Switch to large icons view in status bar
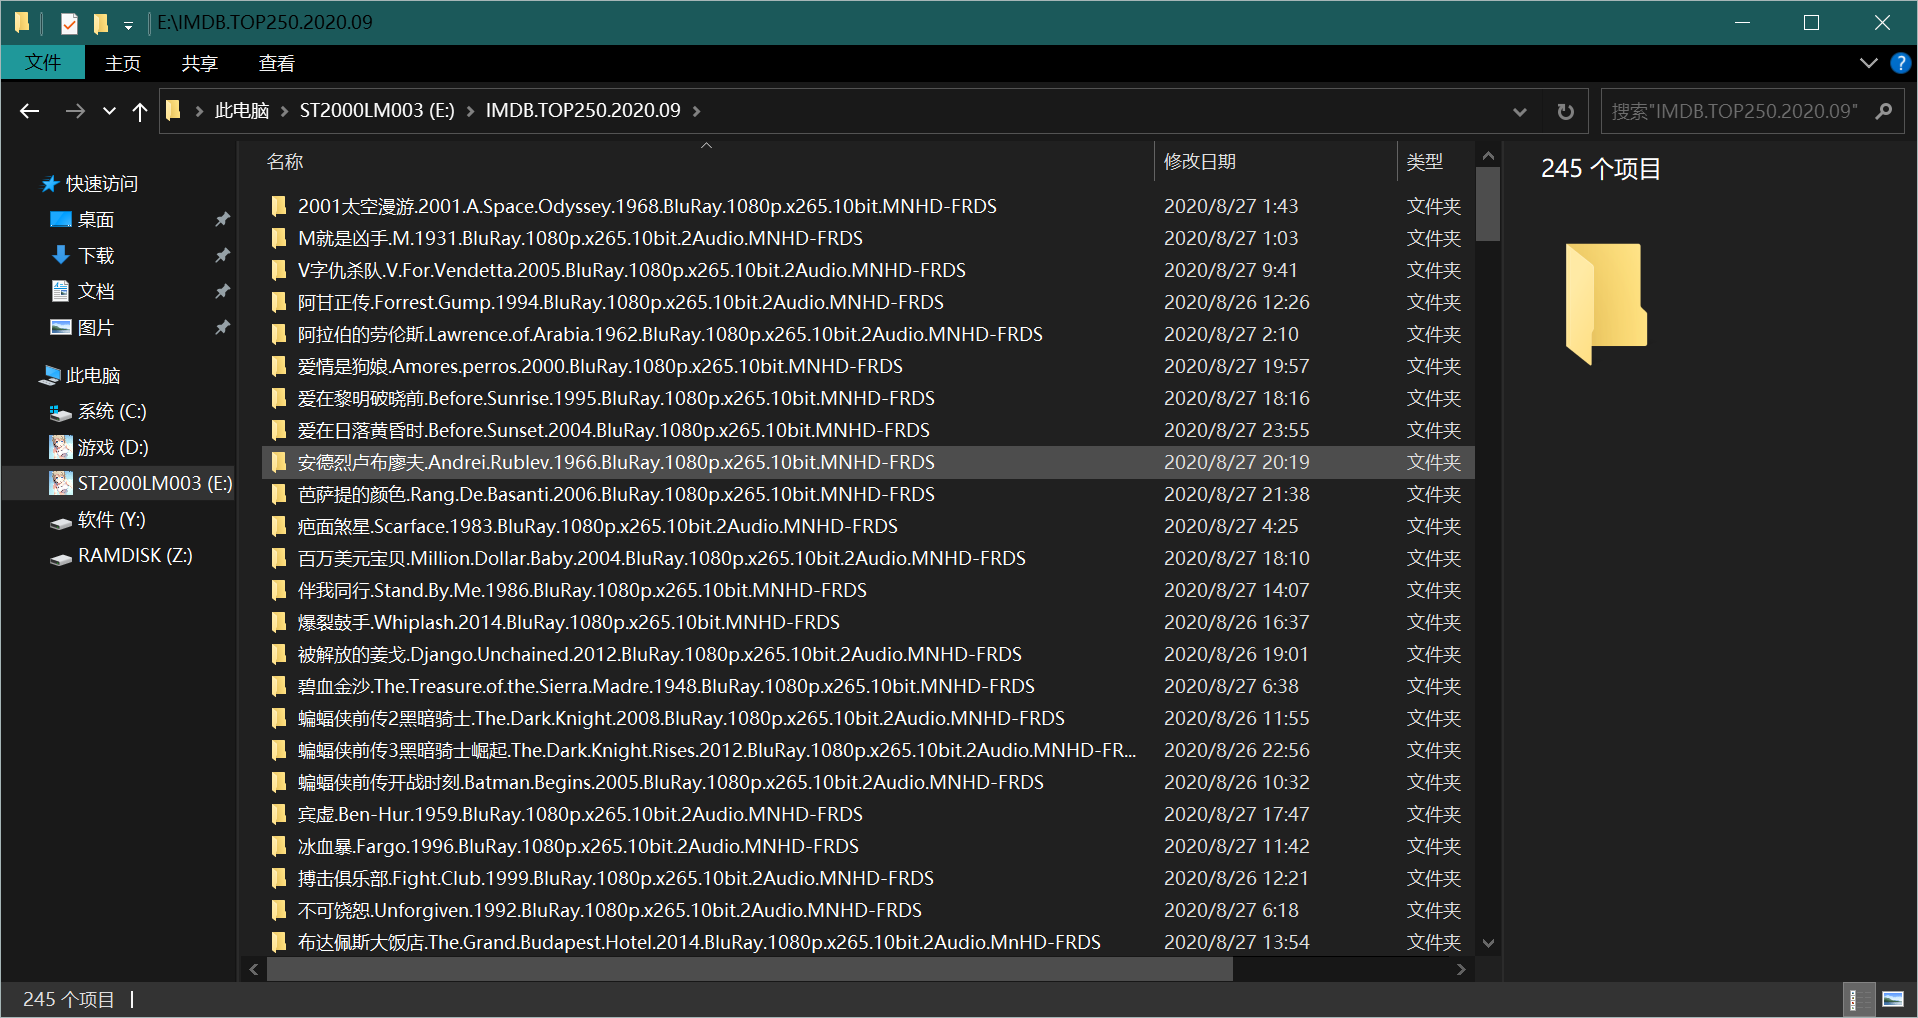This screenshot has height=1018, width=1918. [x=1892, y=999]
